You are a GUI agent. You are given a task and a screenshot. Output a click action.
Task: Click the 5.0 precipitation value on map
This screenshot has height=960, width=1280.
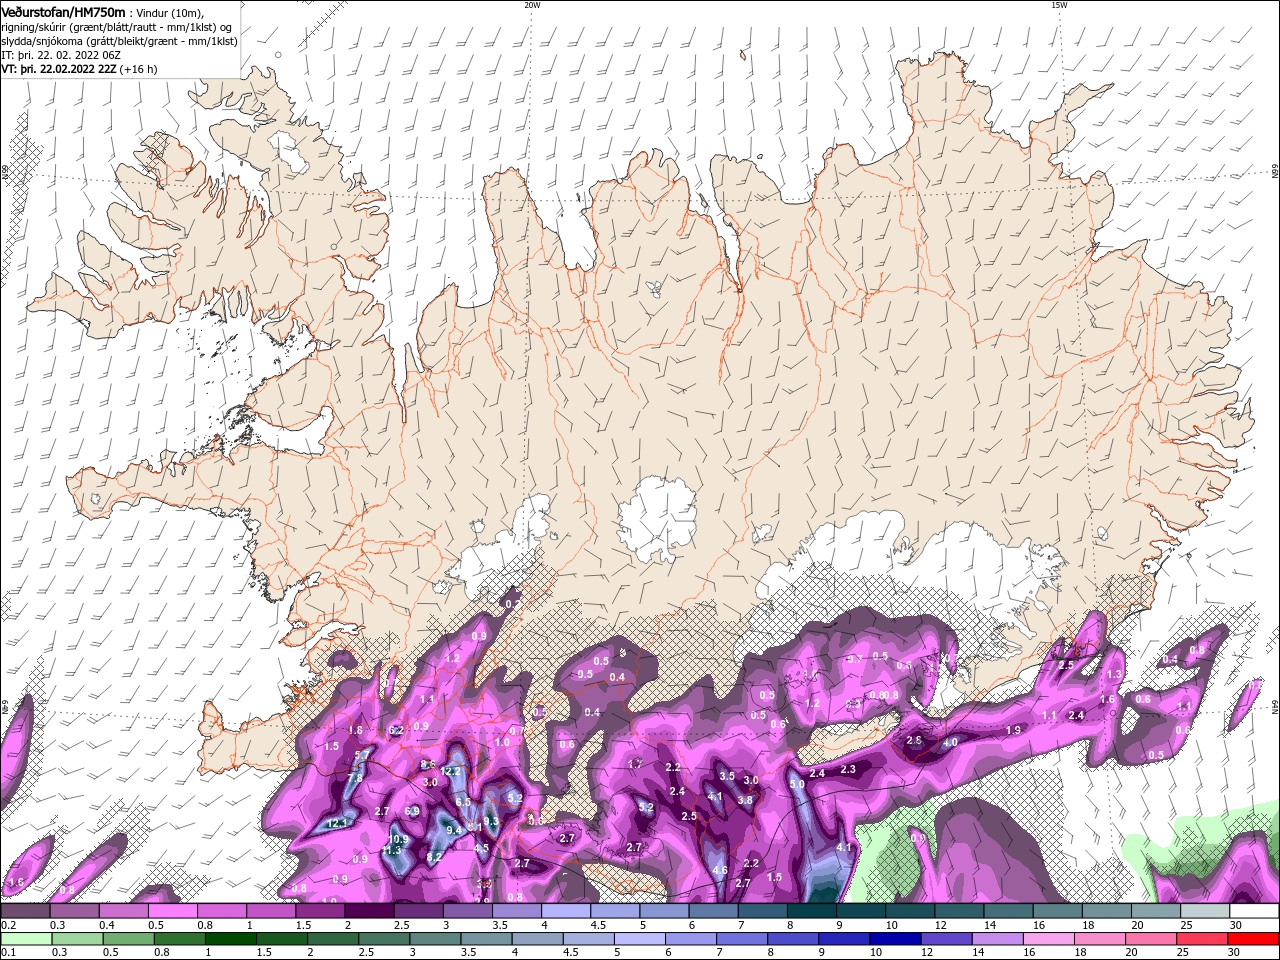(797, 785)
